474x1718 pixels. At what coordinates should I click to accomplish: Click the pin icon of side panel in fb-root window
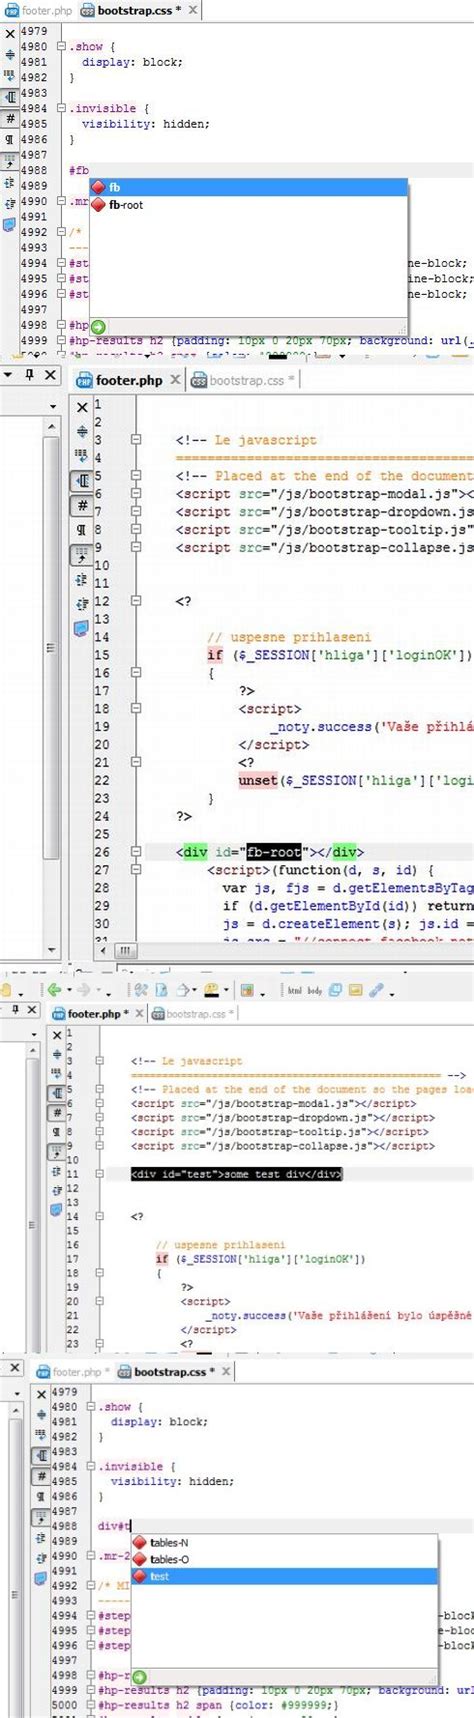(x=29, y=374)
